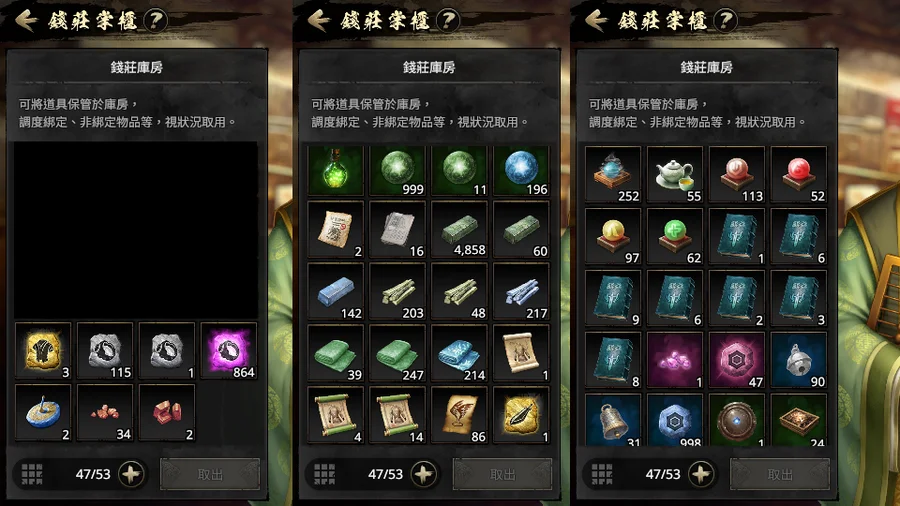Screen dimensions: 900x506
Task: Select the purple glowing ring with 864
Action: pos(228,351)
